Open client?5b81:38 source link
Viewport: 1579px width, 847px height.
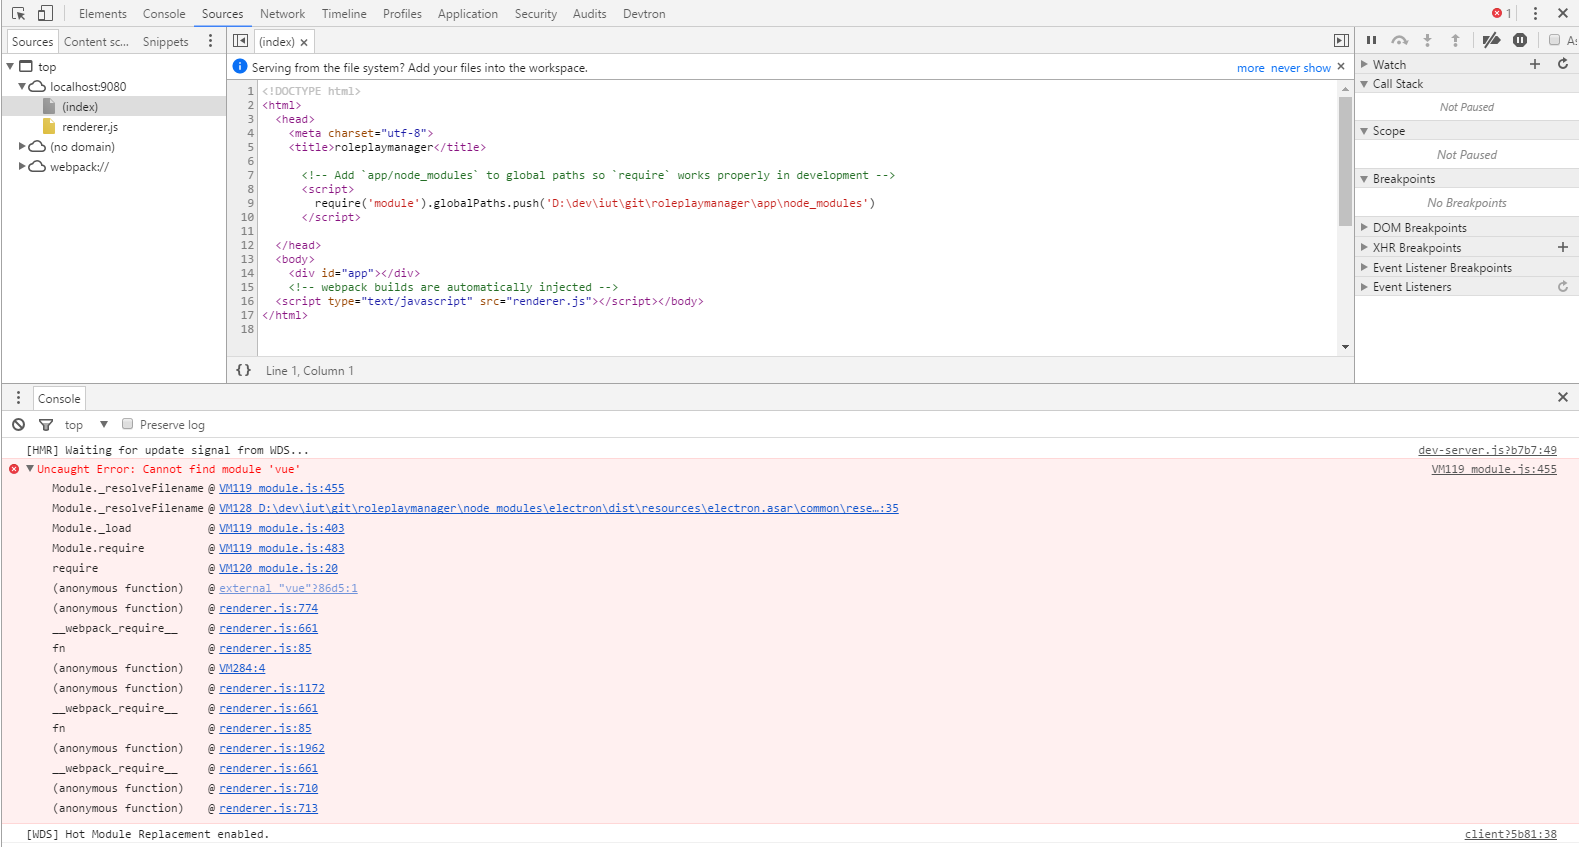(x=1510, y=834)
